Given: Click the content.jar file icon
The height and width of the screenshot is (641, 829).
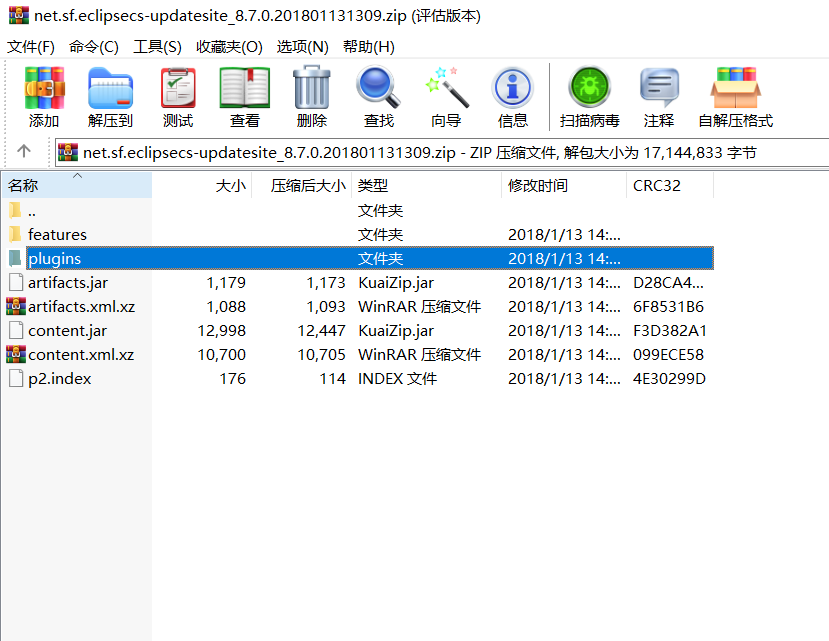Looking at the screenshot, I should tap(16, 331).
